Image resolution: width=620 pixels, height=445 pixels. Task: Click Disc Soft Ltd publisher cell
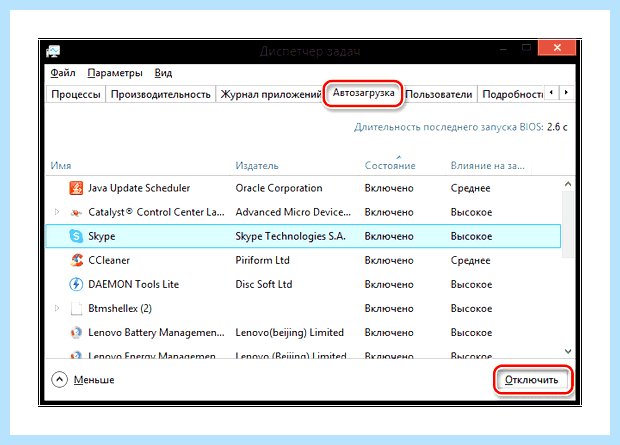(264, 284)
